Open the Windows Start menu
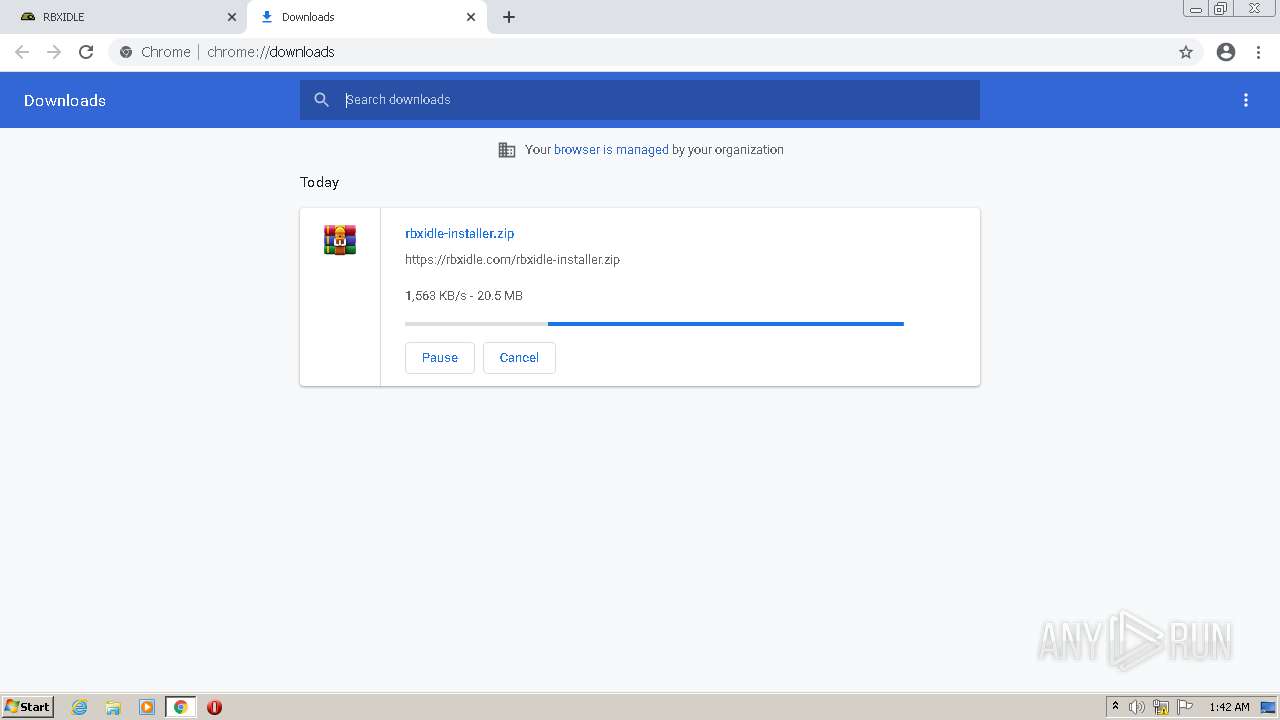 [28, 707]
